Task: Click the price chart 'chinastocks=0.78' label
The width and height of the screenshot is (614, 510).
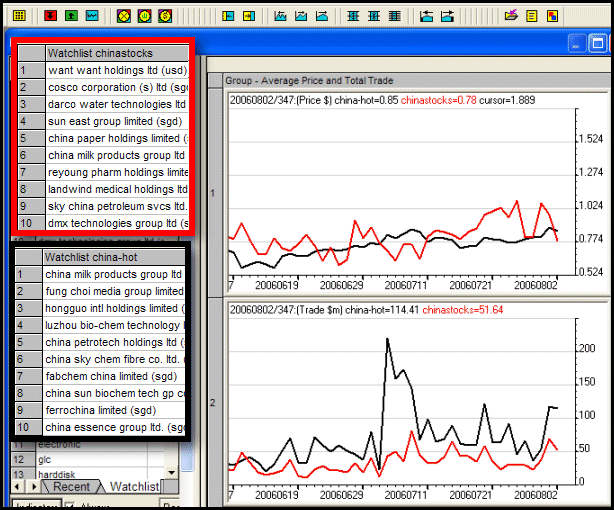Action: [x=439, y=100]
